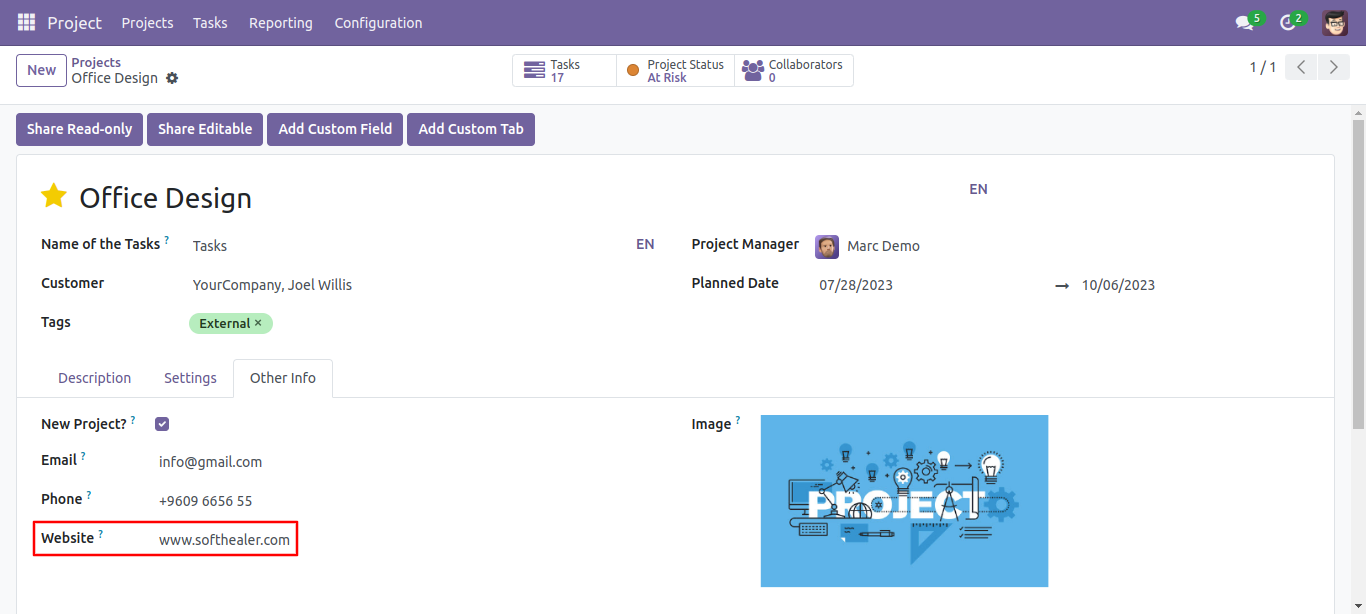Click the help mark beside Phone
This screenshot has height=614, width=1366.
point(88,495)
